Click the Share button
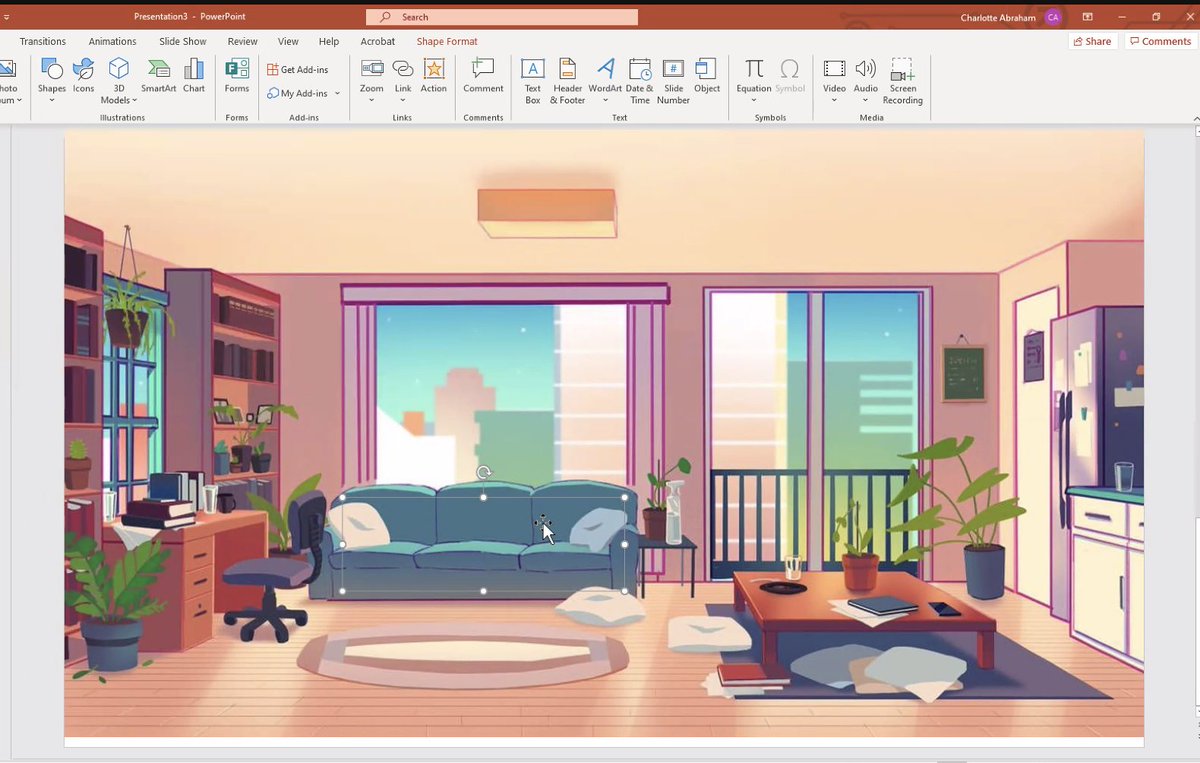Image resolution: width=1200 pixels, height=763 pixels. 1091,41
